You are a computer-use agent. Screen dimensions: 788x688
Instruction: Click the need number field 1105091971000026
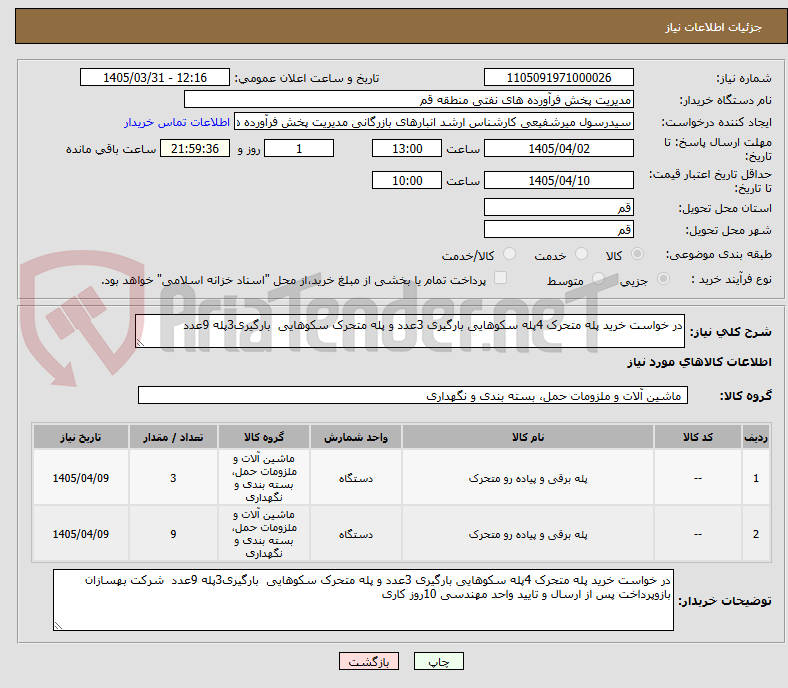(558, 77)
